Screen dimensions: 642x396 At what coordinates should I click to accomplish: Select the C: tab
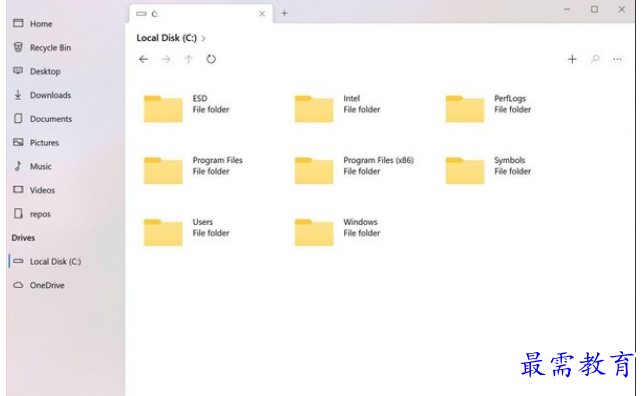(201, 14)
